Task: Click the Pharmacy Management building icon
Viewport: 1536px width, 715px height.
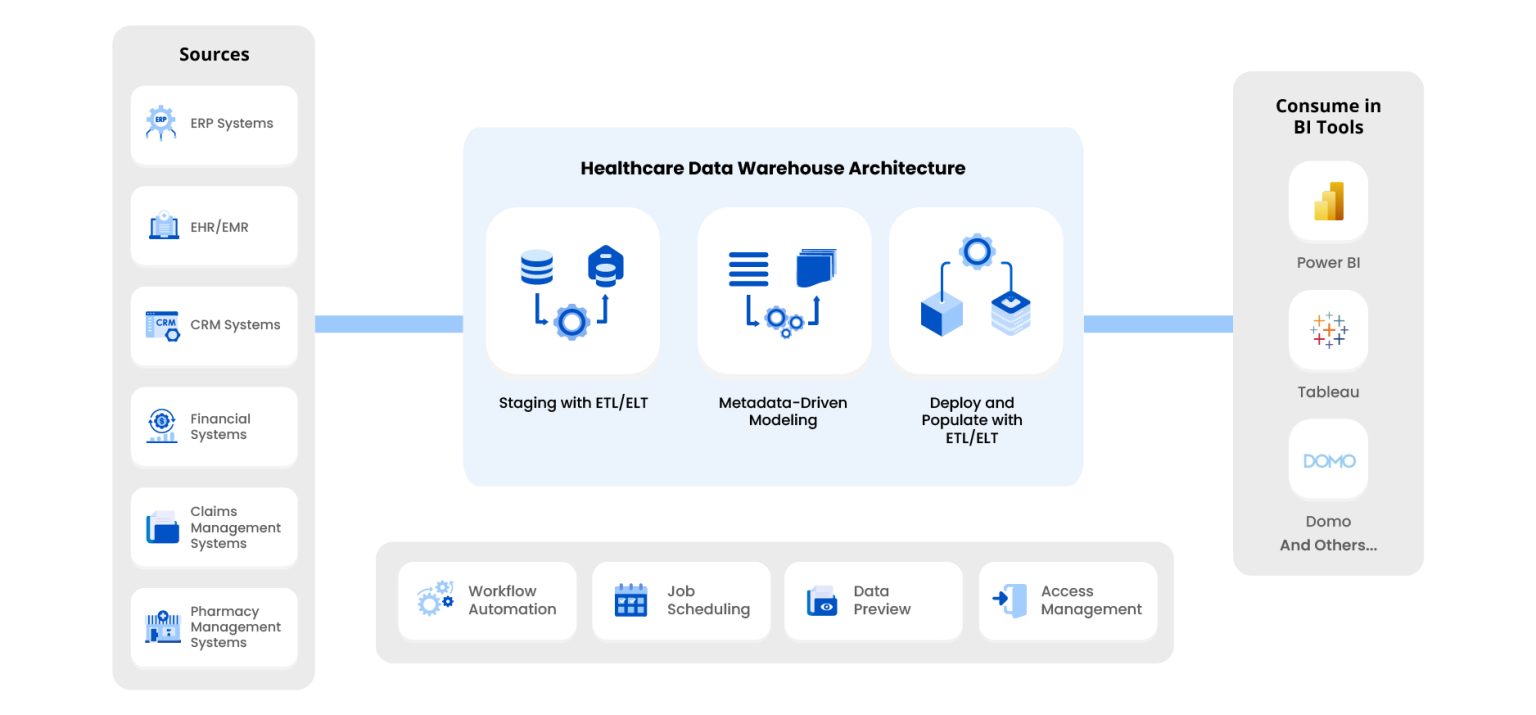Action: pyautogui.click(x=162, y=627)
